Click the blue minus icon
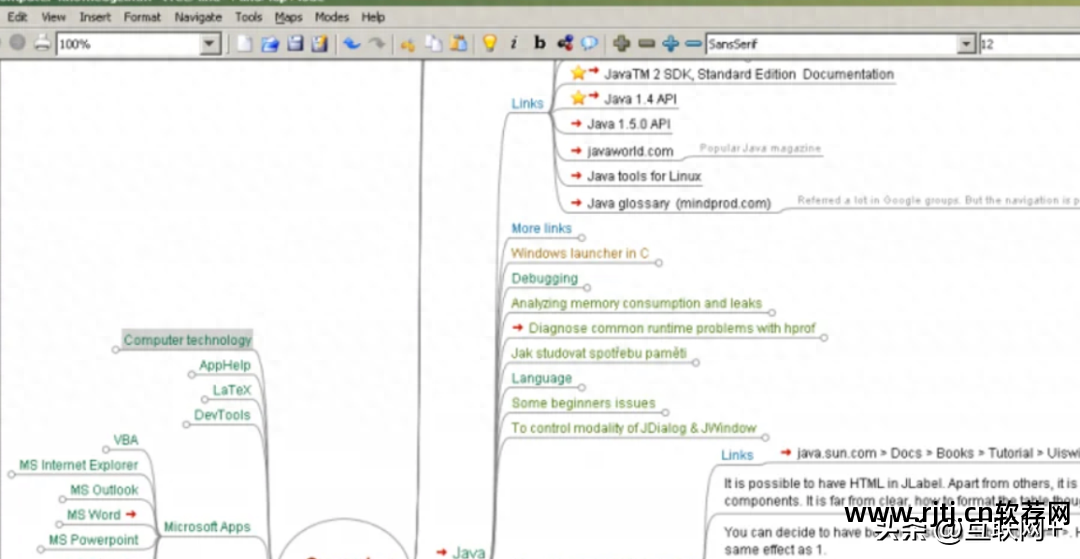The width and height of the screenshot is (1080, 559). (694, 44)
